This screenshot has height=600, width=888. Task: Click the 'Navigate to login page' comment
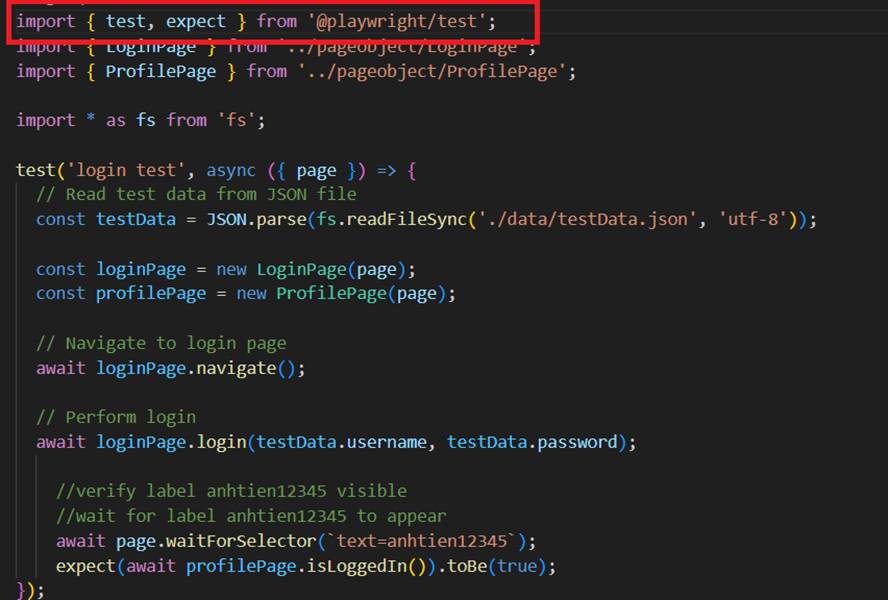click(x=161, y=343)
